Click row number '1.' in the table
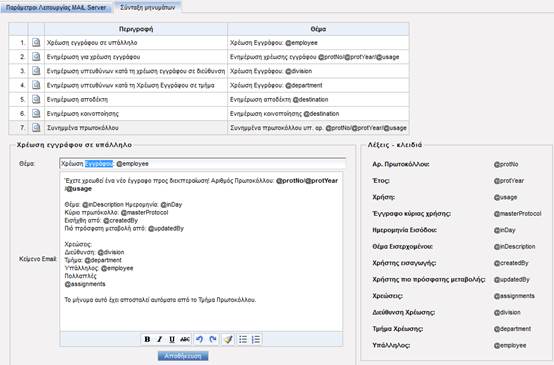554x365 pixels. point(23,43)
